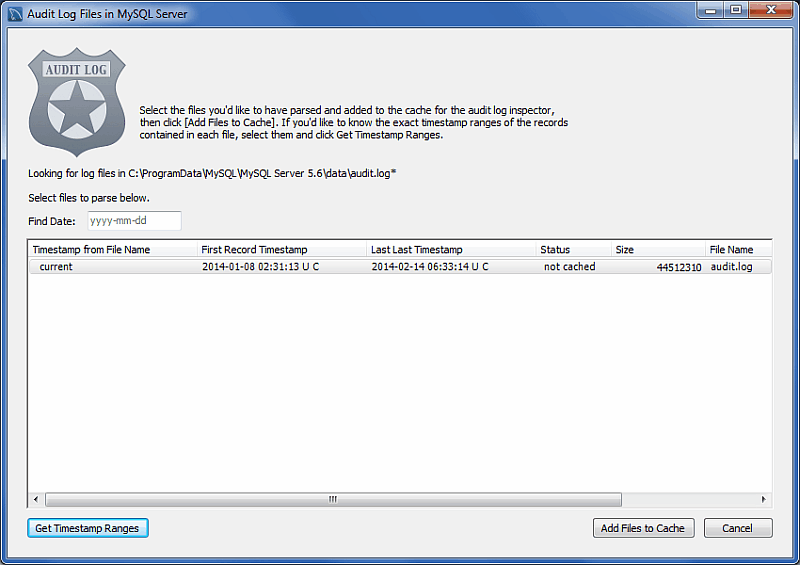Screen dimensions: 800x565
Task: Click the Audit Log badge icon
Action: point(77,102)
